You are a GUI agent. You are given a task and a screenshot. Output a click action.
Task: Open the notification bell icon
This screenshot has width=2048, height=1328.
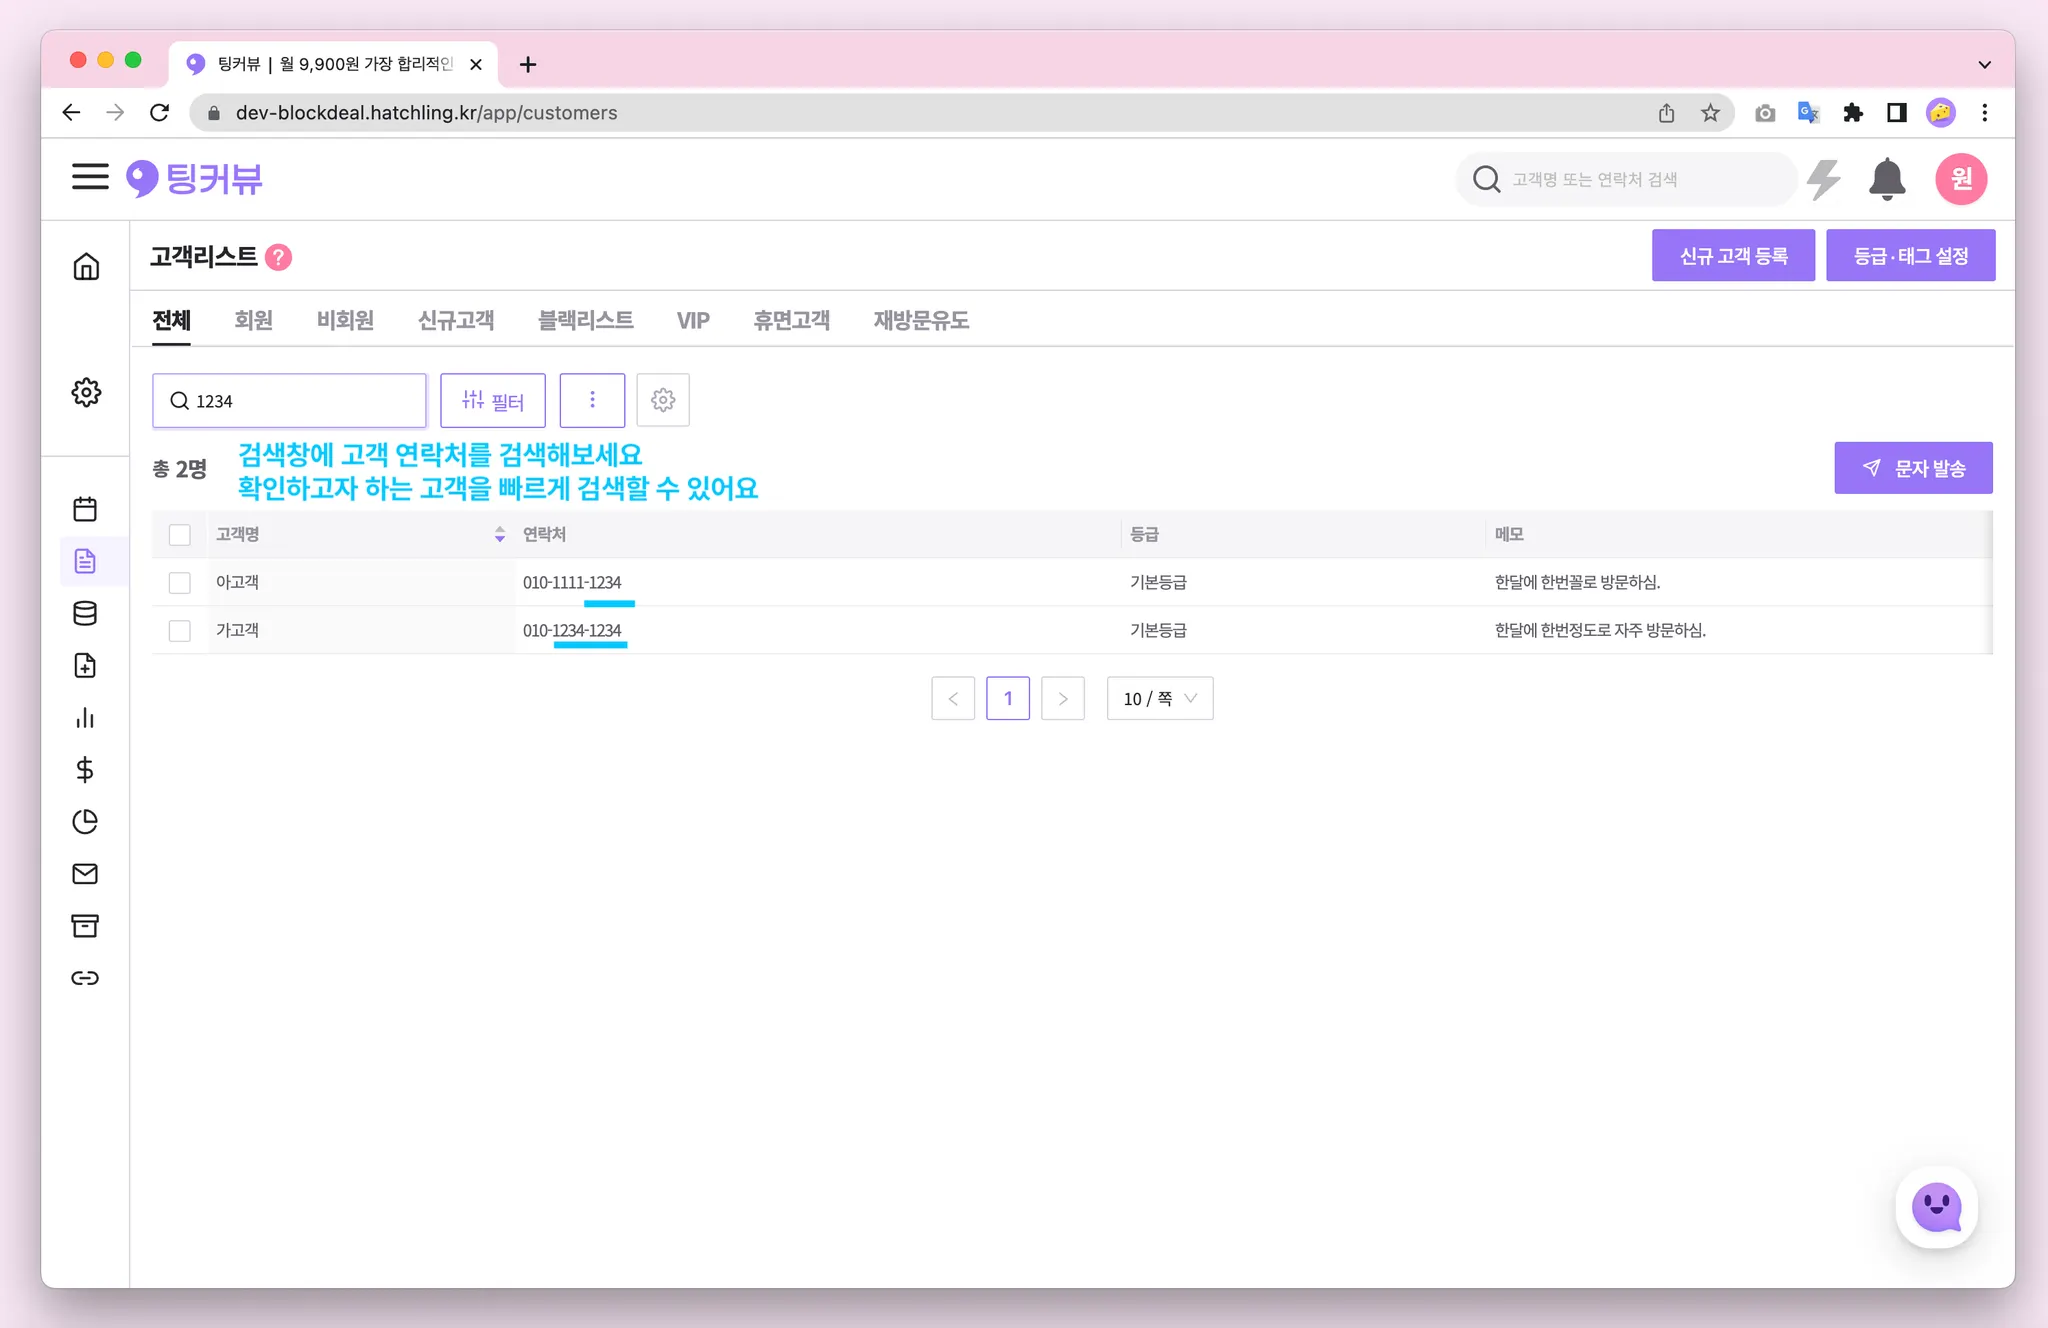coord(1886,179)
